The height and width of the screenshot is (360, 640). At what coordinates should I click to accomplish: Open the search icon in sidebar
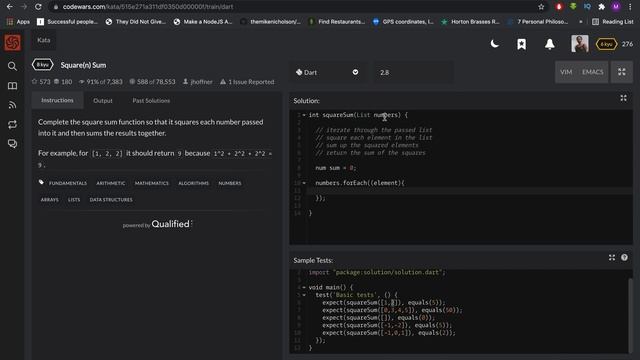click(x=12, y=66)
